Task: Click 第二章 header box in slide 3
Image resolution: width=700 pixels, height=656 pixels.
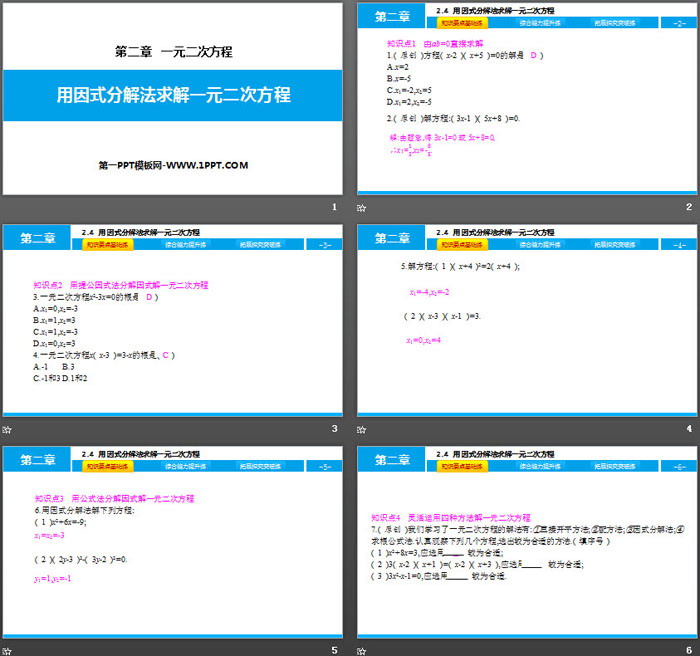Action: [37, 238]
